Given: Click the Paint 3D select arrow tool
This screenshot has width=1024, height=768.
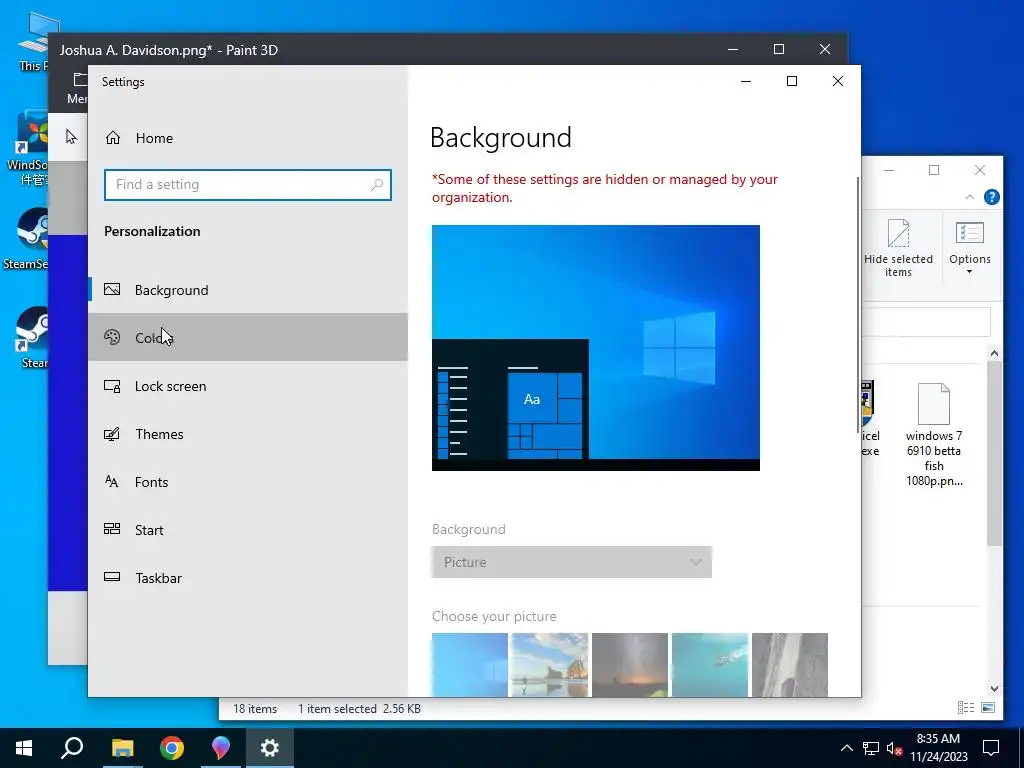Looking at the screenshot, I should point(71,136).
